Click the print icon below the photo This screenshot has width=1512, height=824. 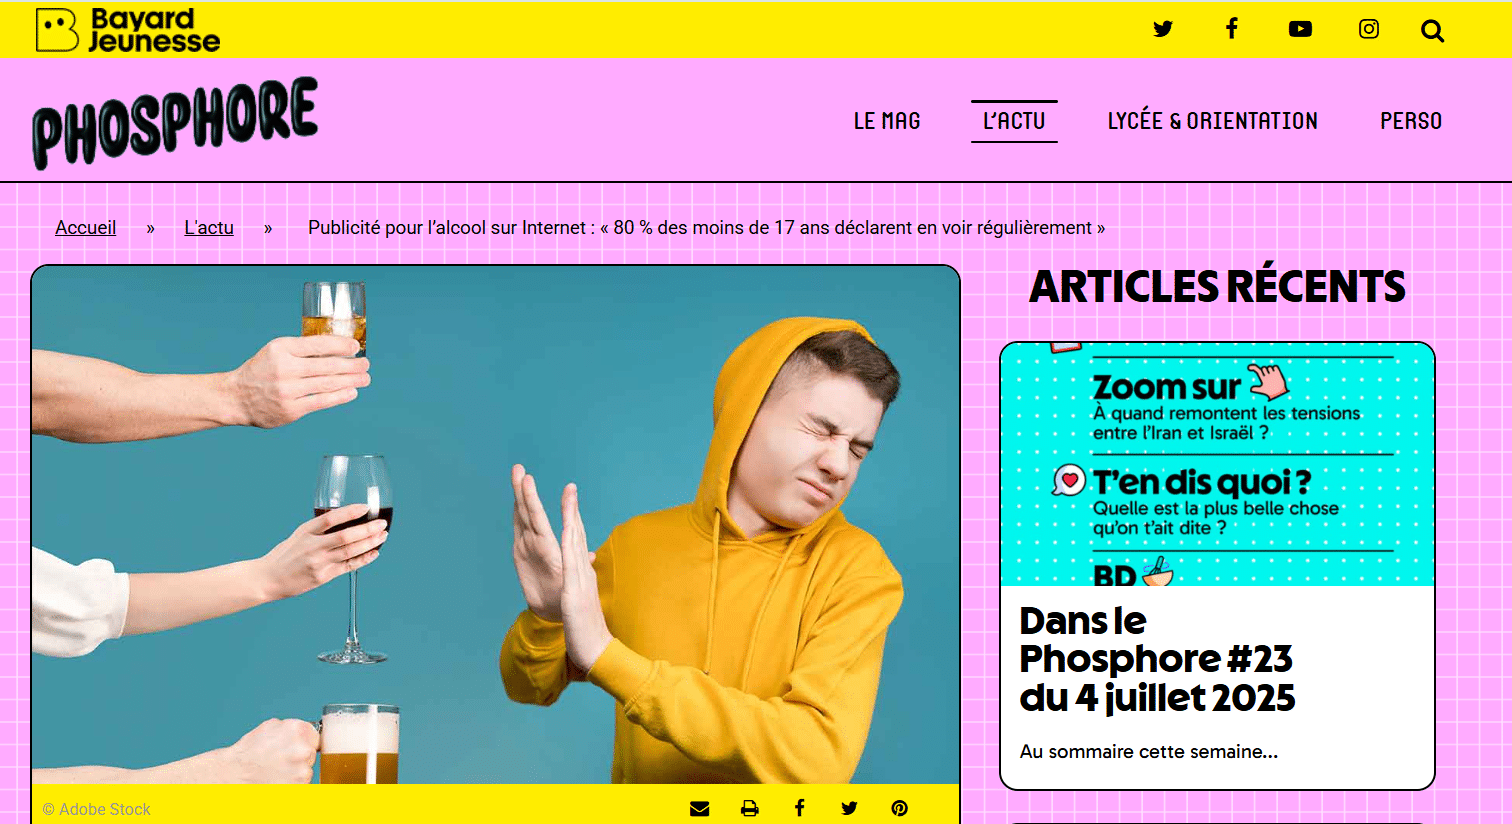coord(750,808)
